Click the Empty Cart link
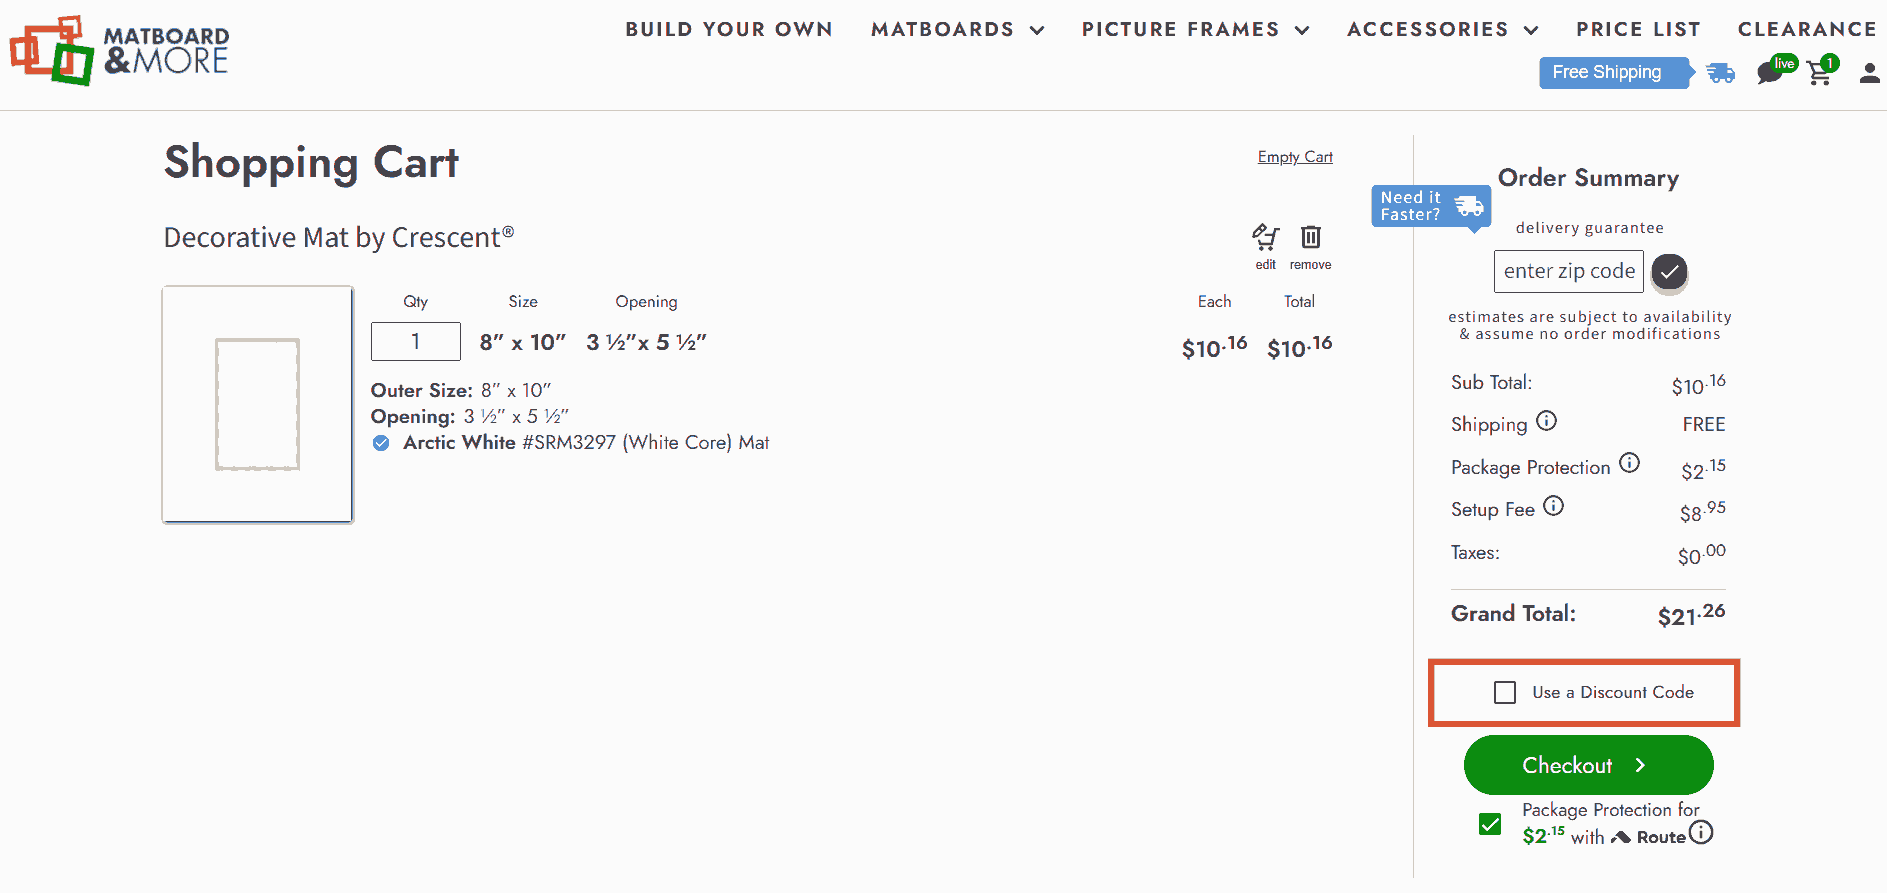 [1294, 157]
